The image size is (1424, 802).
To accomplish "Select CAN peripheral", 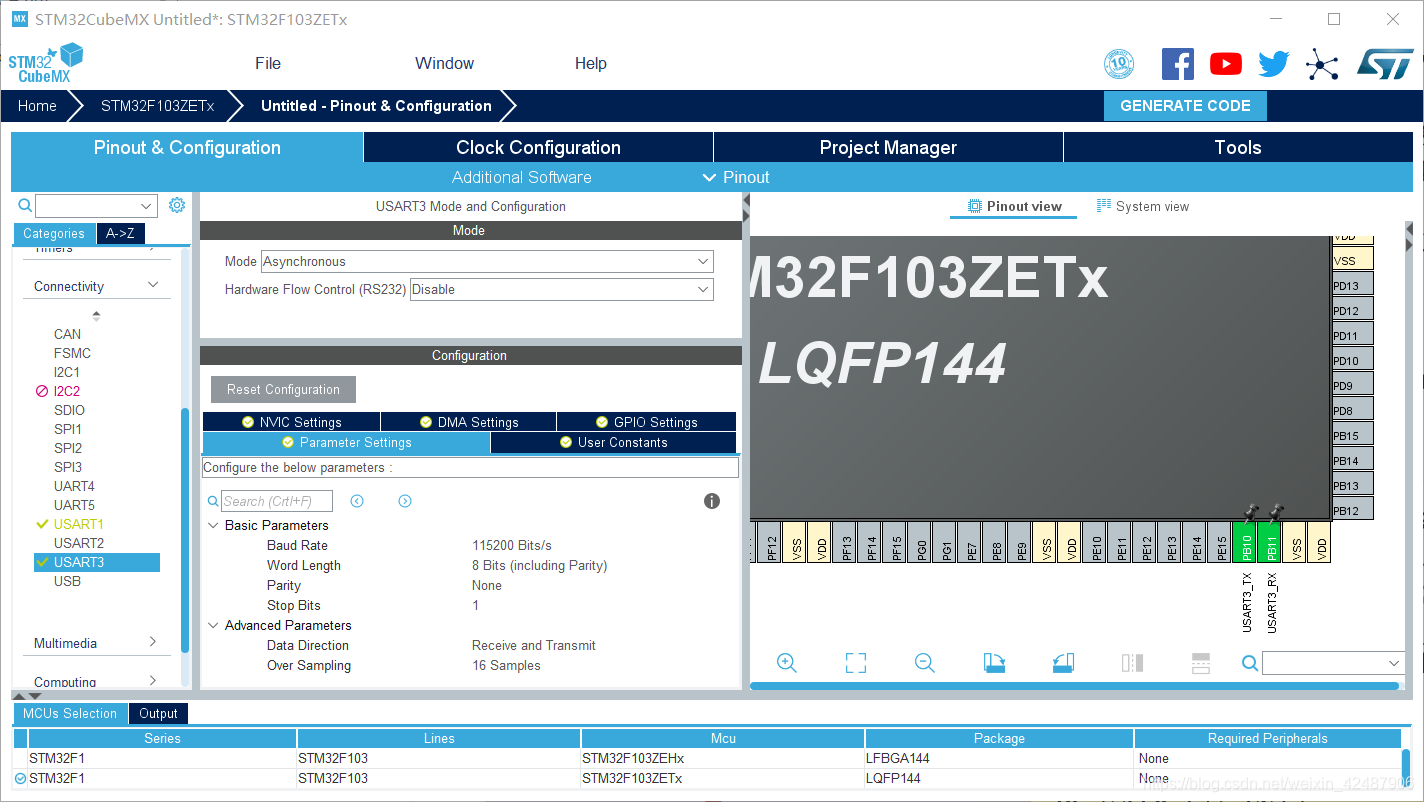I will [x=67, y=334].
